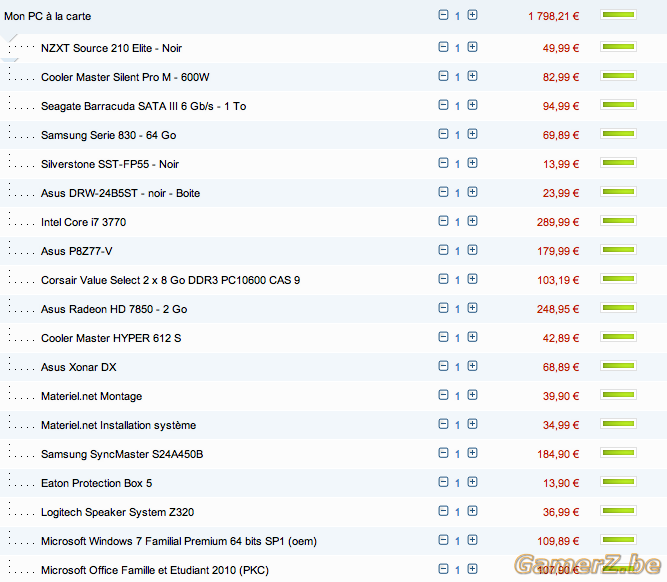Click availability bar for Mon PC à la carte
Image resolution: width=667 pixels, height=582 pixels.
tap(619, 15)
